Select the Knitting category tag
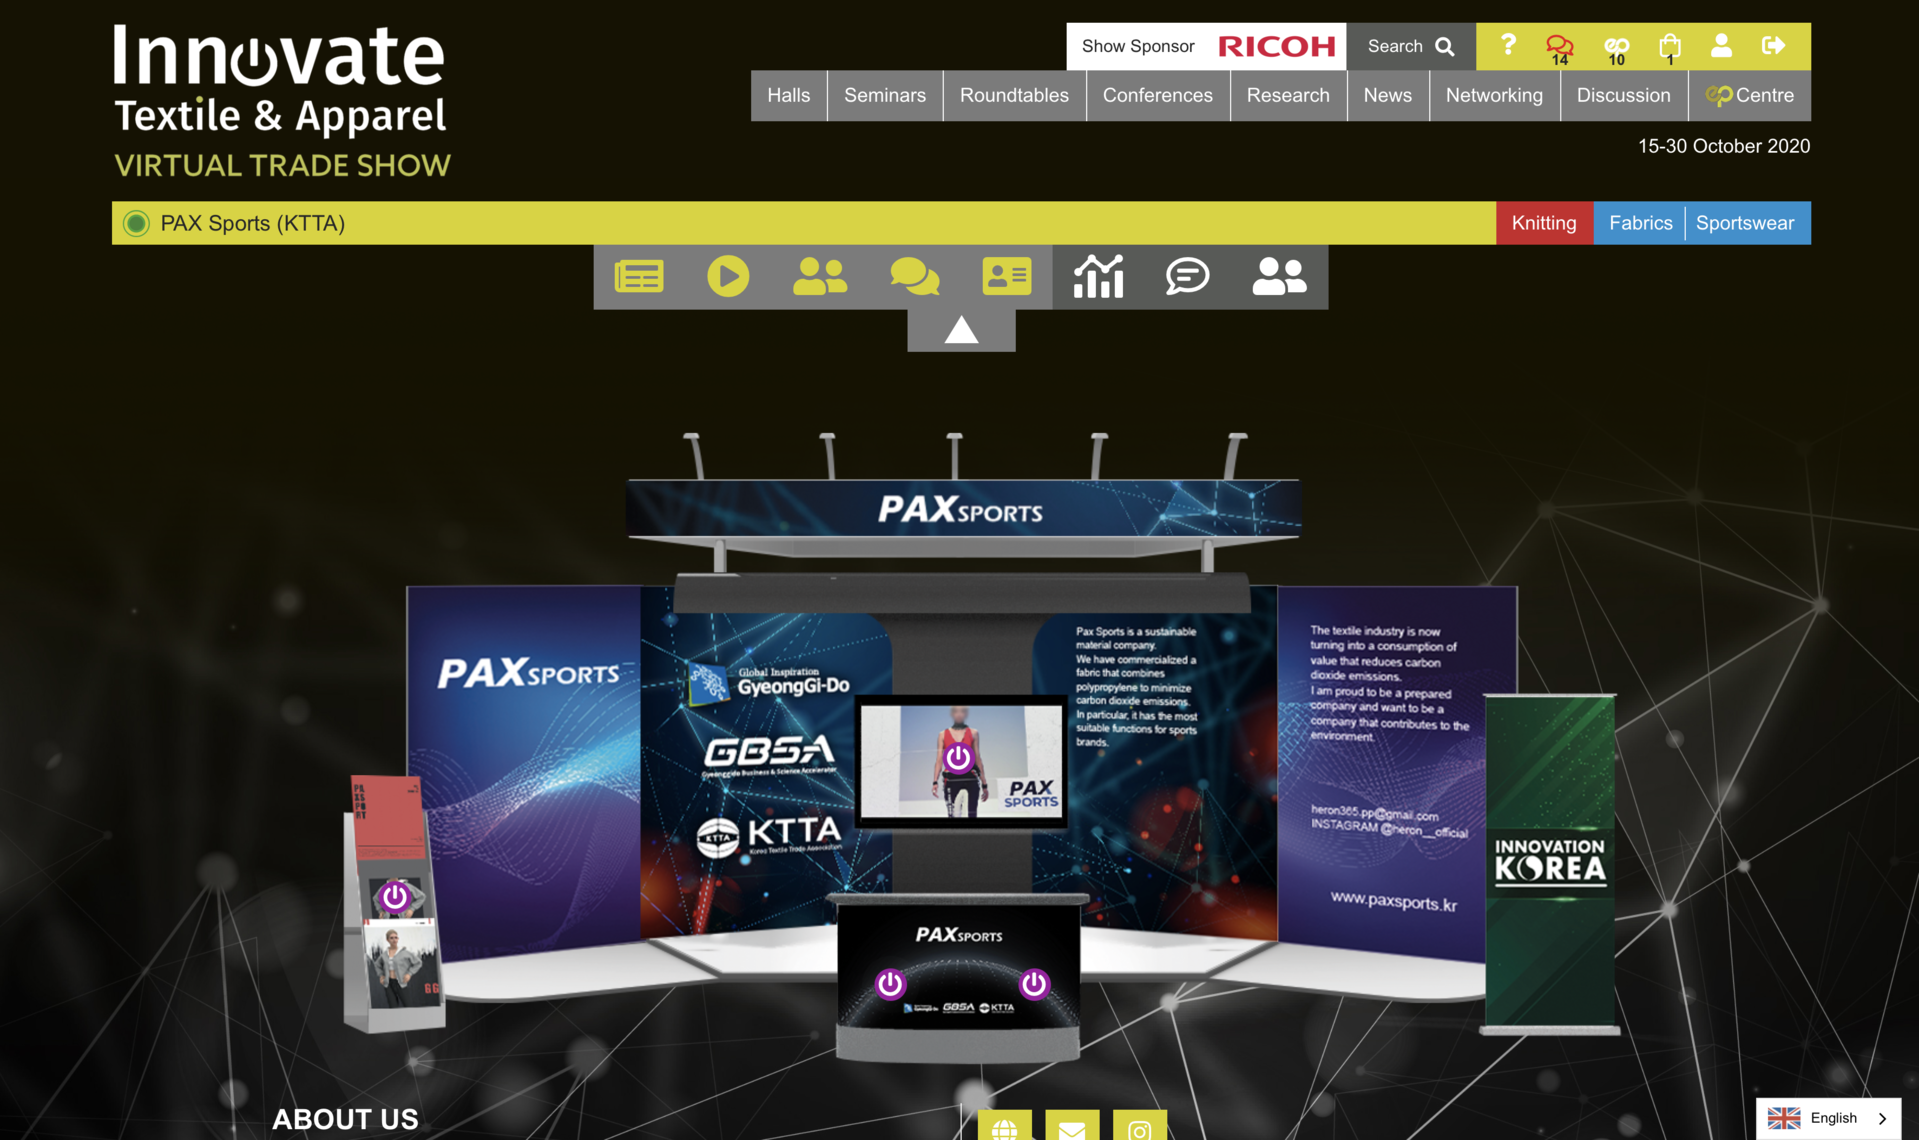Image resolution: width=1919 pixels, height=1140 pixels. [x=1544, y=223]
